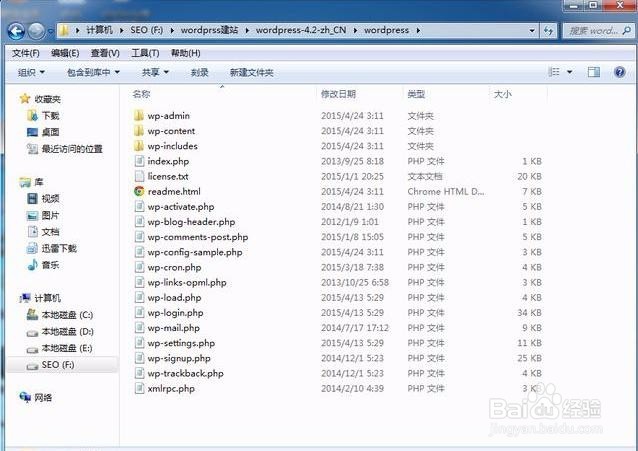Click the license.txt file icon
The image size is (638, 451).
pyautogui.click(x=139, y=176)
